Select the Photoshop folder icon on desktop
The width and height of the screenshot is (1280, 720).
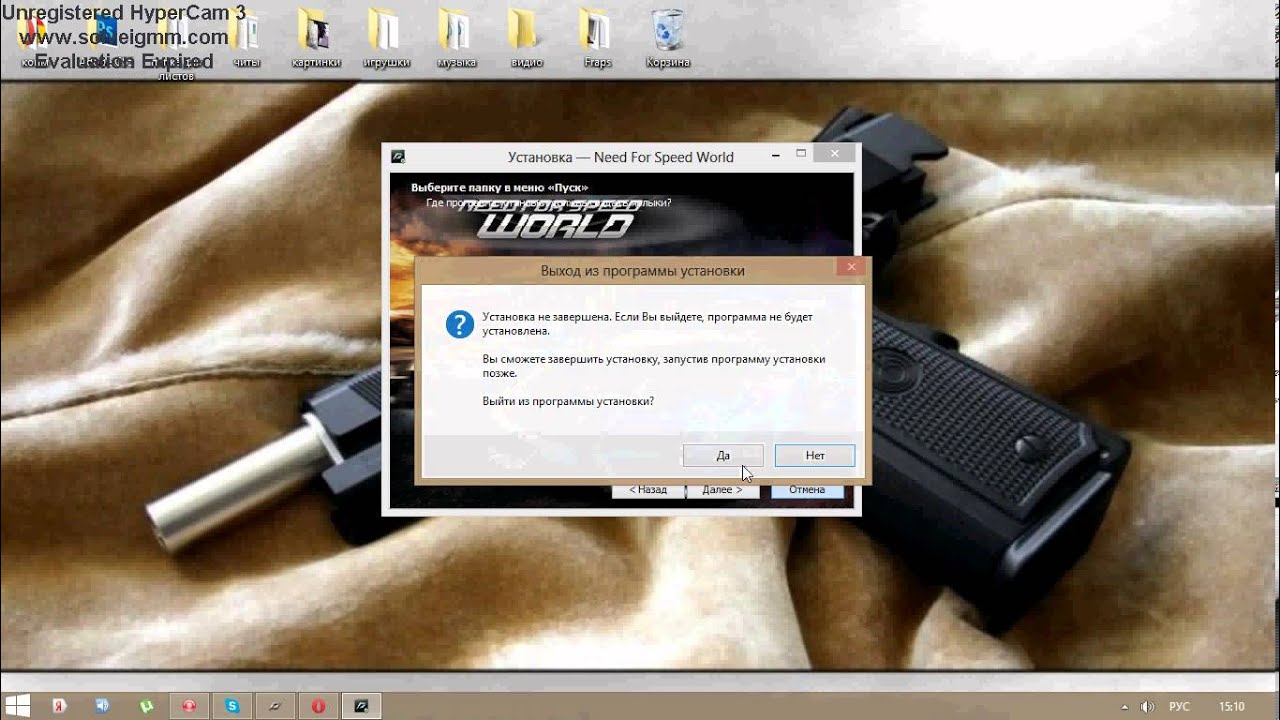[106, 32]
